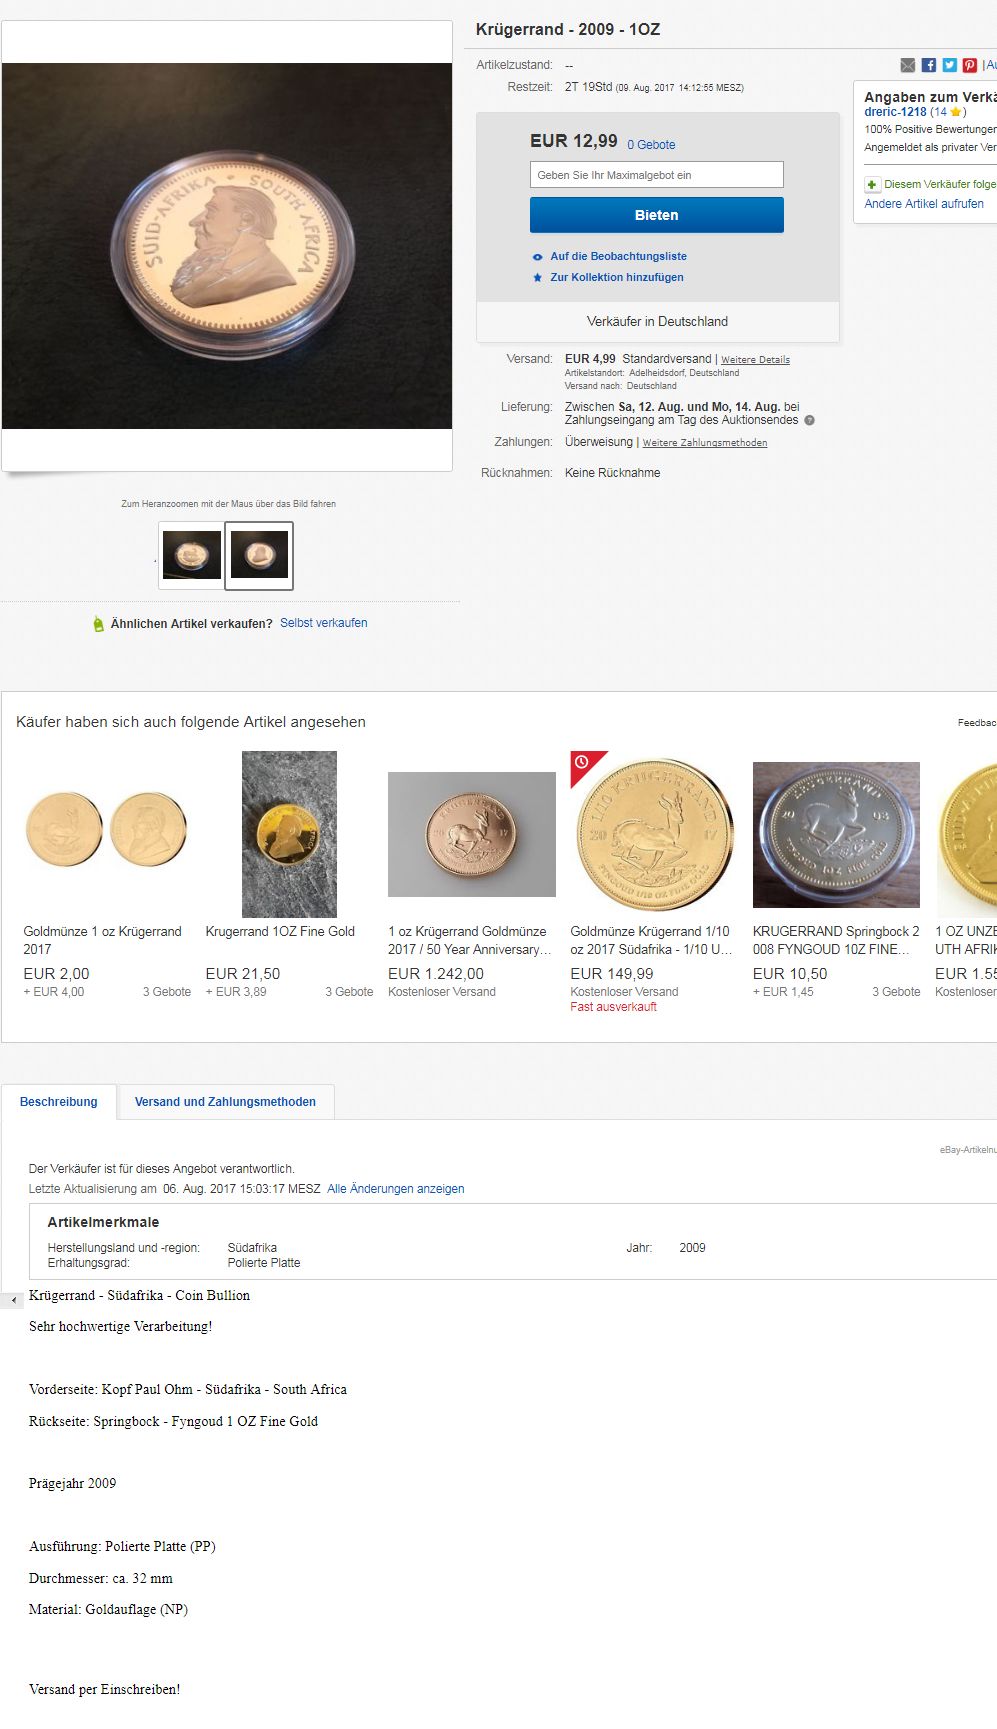Click the Maximalgebot input field

656,175
